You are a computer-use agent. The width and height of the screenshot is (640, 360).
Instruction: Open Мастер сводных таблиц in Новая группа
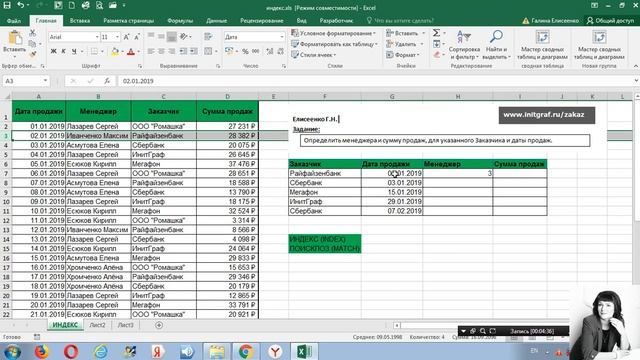599,45
